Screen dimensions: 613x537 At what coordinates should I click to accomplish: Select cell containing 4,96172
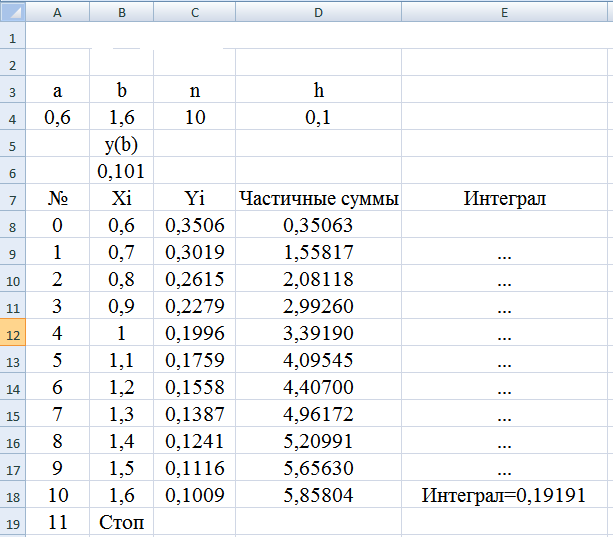319,413
